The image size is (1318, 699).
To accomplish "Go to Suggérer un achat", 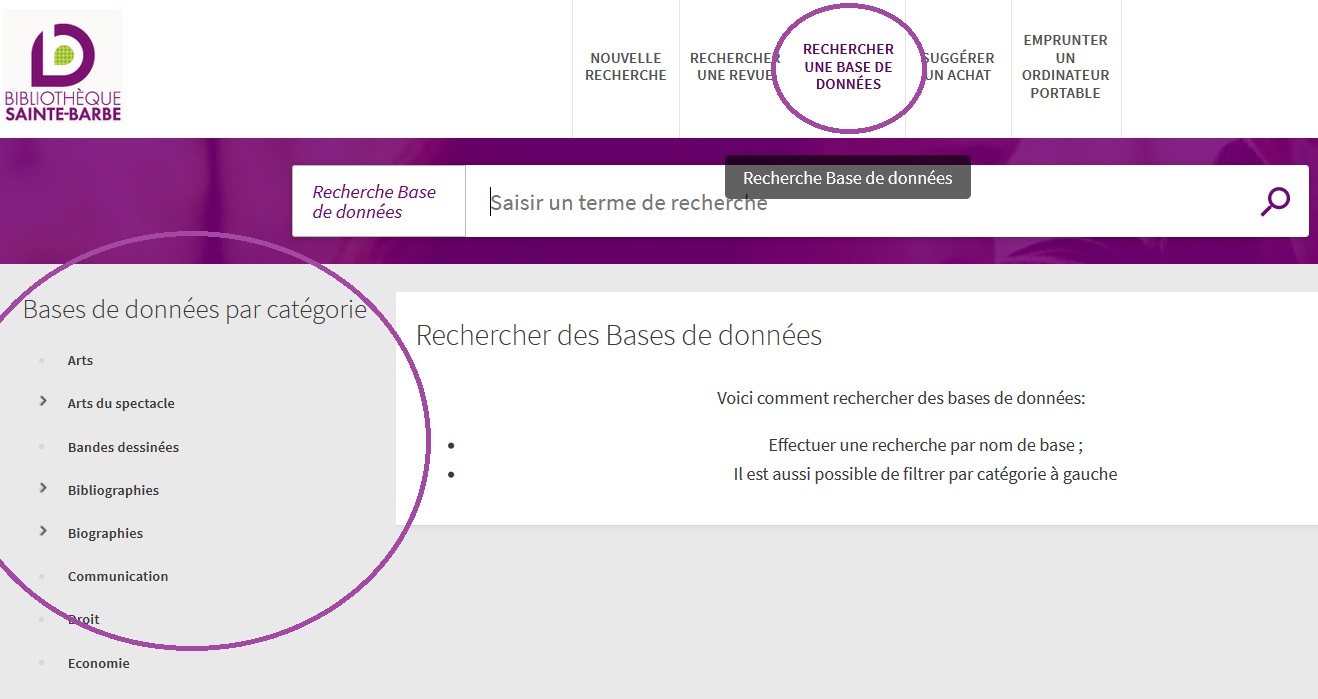I will (958, 67).
